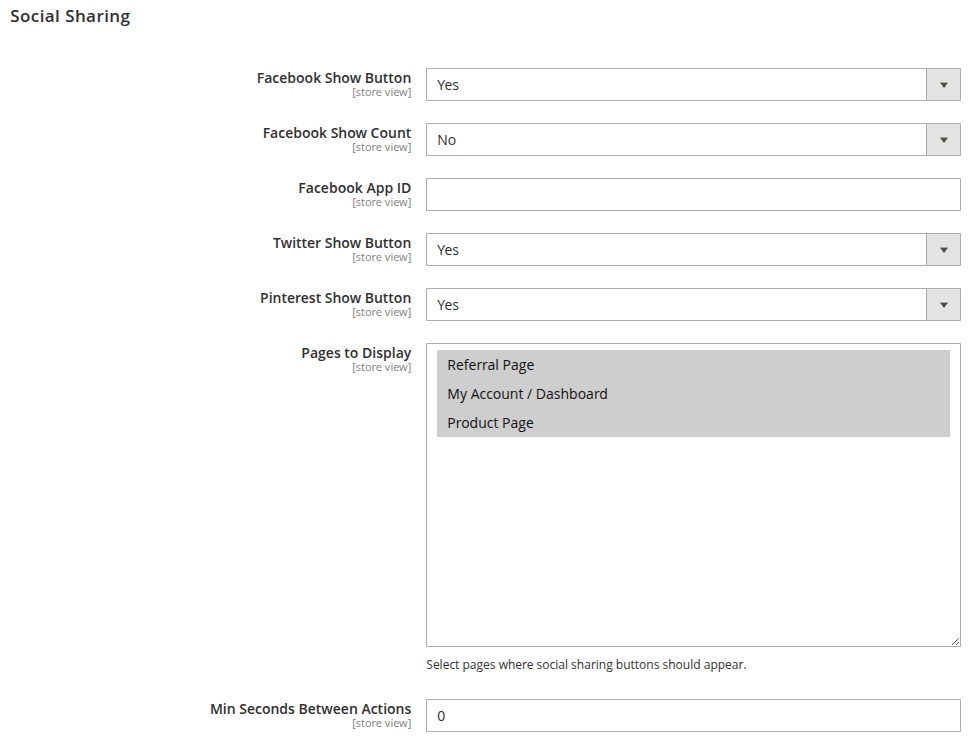Select My Account / Dashboard option

tap(693, 394)
